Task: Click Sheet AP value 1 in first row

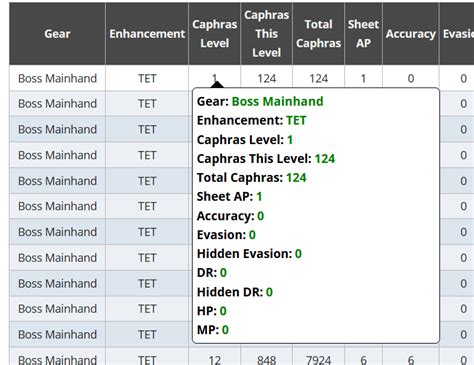Action: coord(363,78)
